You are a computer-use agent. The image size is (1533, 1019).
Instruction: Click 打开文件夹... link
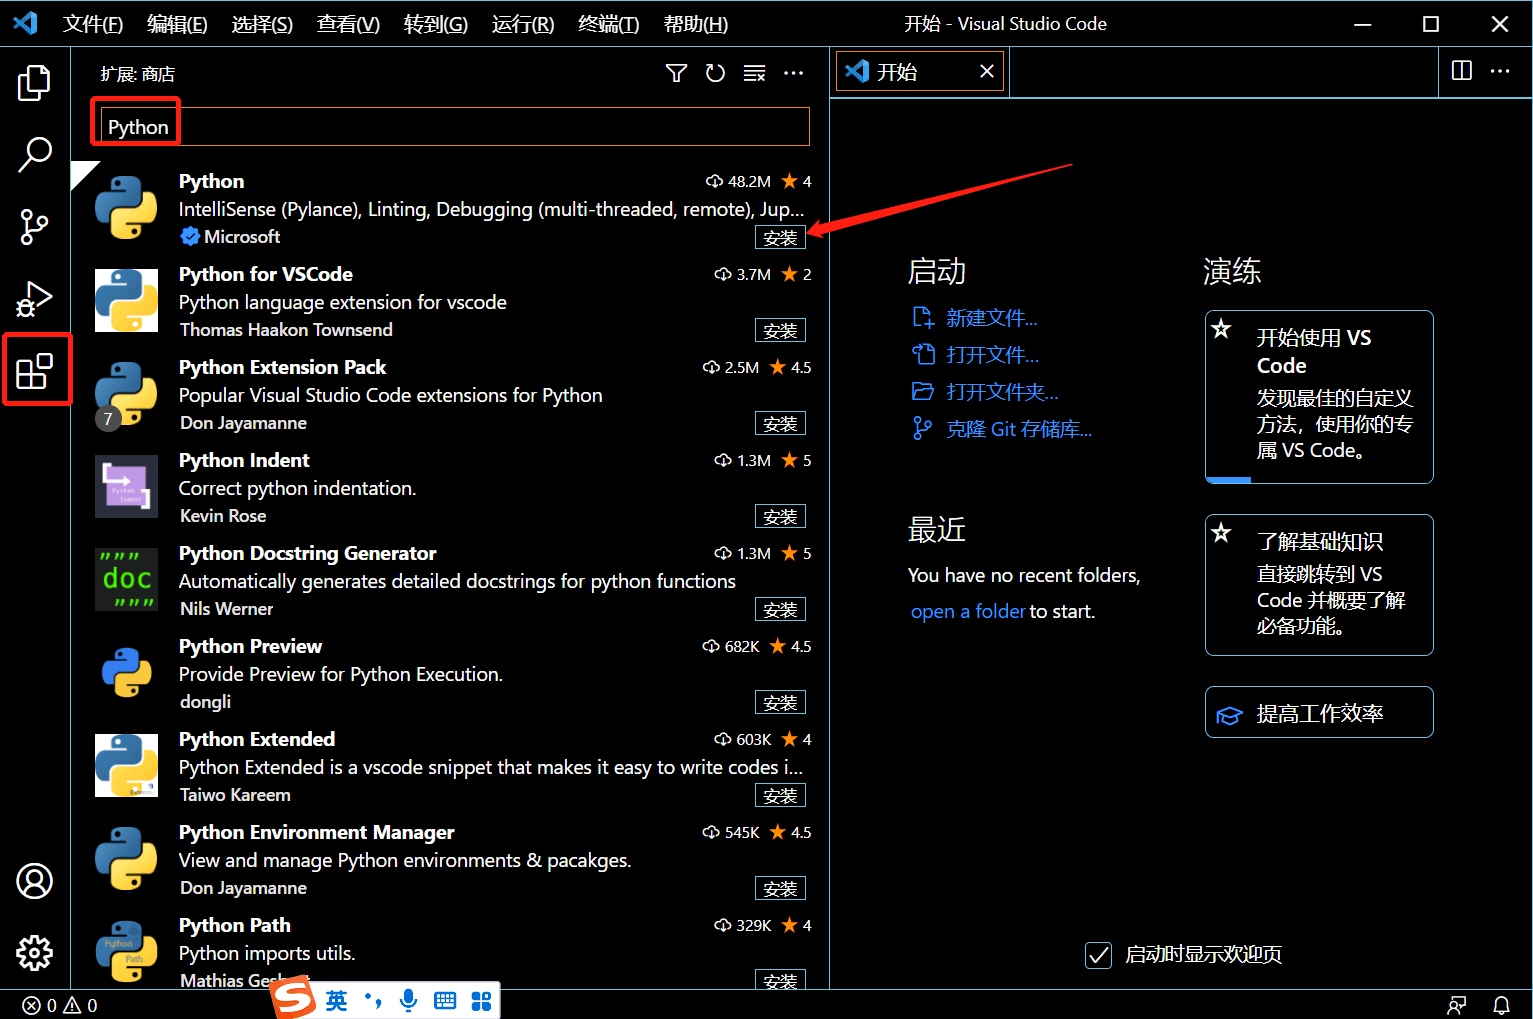[x=1002, y=392]
